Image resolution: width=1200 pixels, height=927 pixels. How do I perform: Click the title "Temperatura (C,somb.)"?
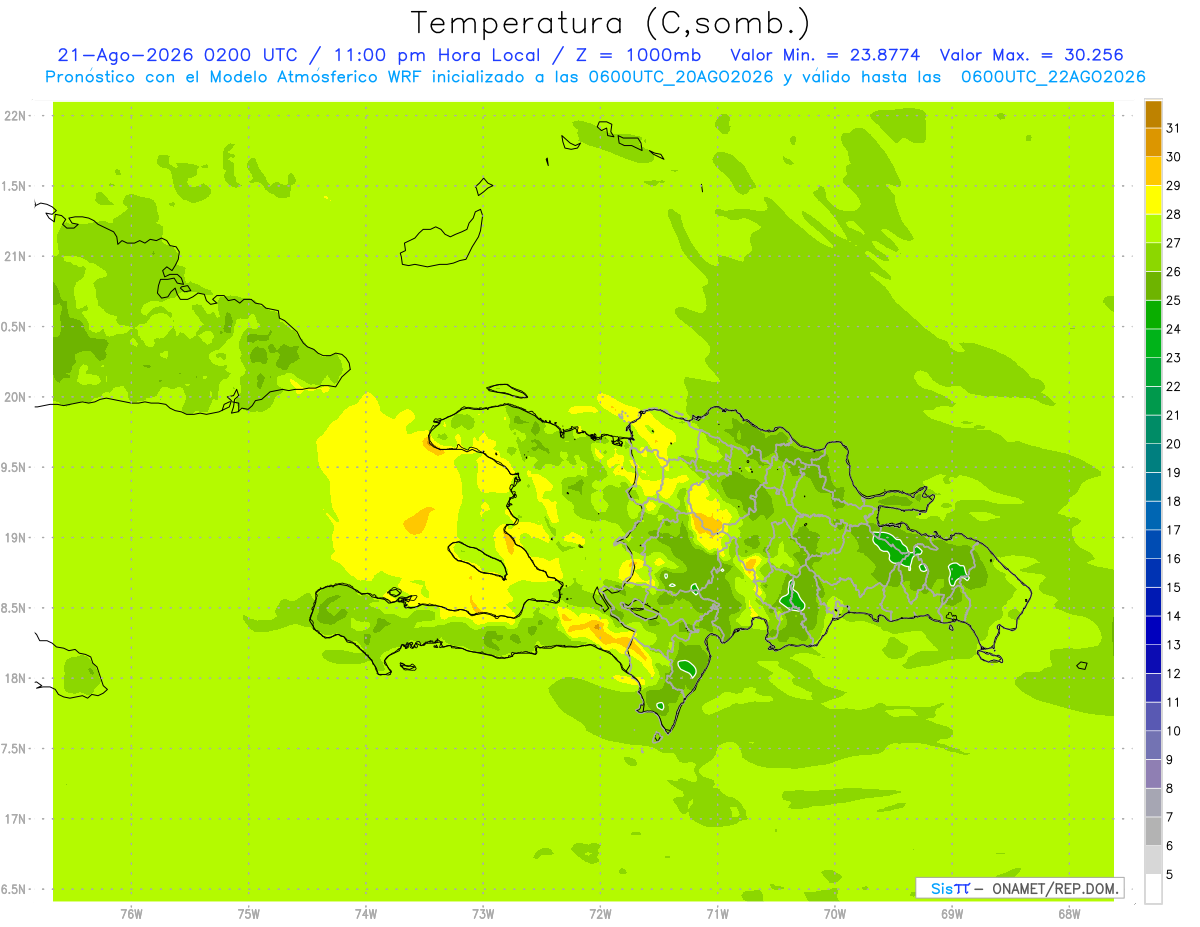(x=610, y=23)
